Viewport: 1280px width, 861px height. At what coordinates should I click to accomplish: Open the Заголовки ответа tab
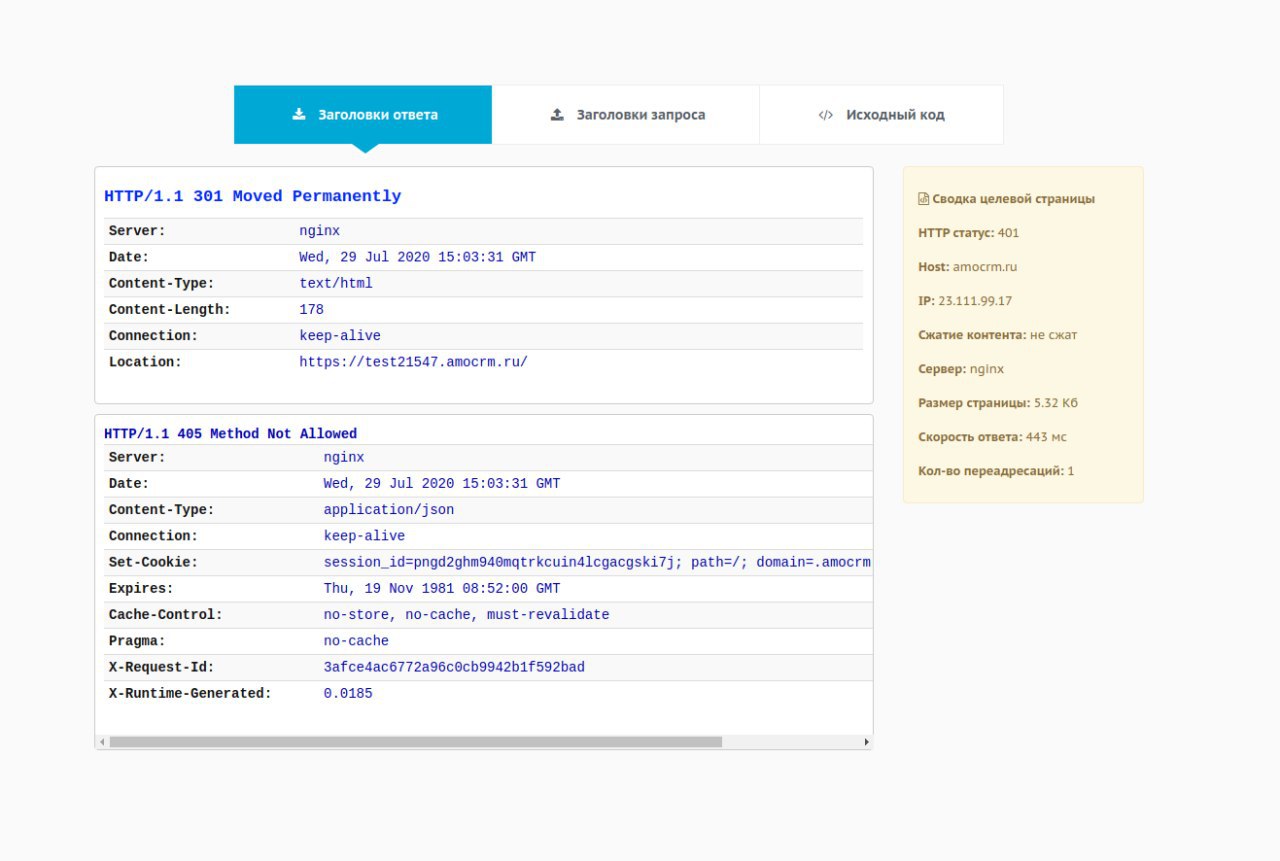[x=363, y=115]
